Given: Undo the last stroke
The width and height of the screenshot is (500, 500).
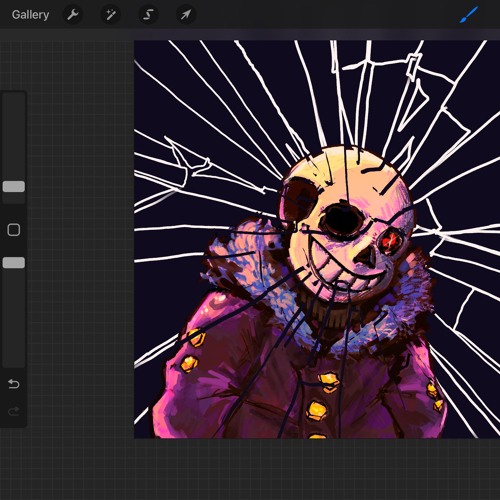Looking at the screenshot, I should 14,384.
